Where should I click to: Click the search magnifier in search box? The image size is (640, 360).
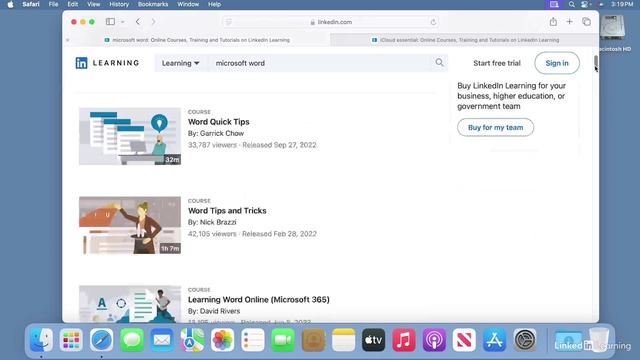click(x=439, y=62)
